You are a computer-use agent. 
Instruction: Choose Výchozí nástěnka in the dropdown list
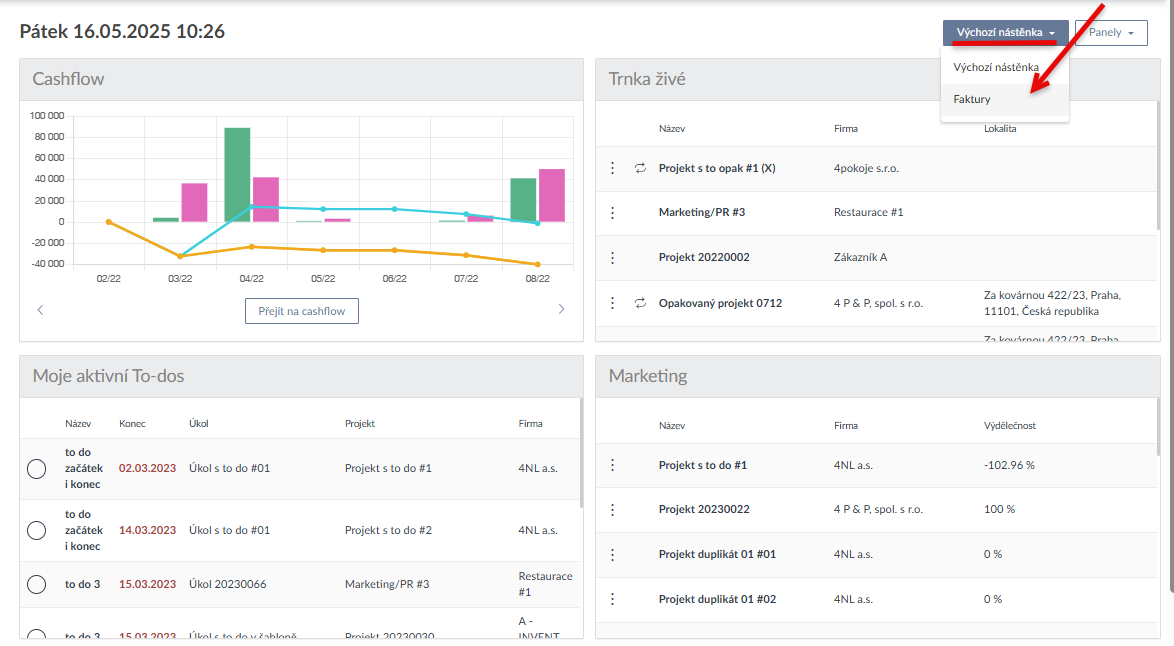click(996, 67)
